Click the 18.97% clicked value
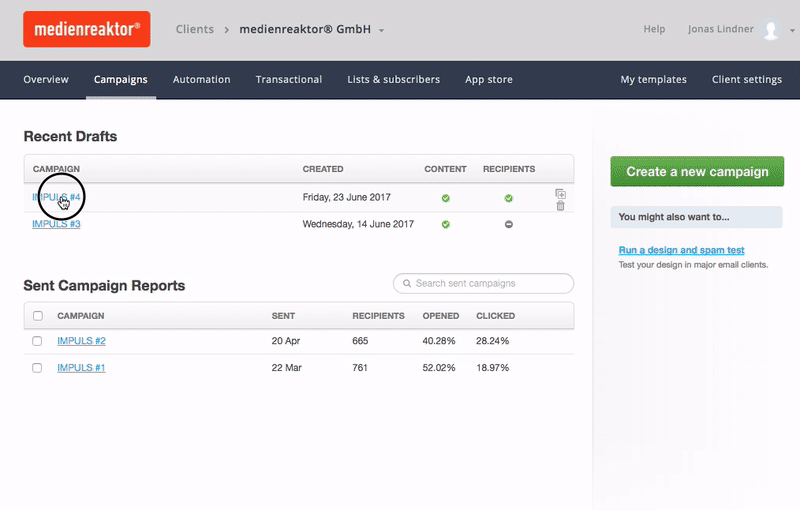 492,368
